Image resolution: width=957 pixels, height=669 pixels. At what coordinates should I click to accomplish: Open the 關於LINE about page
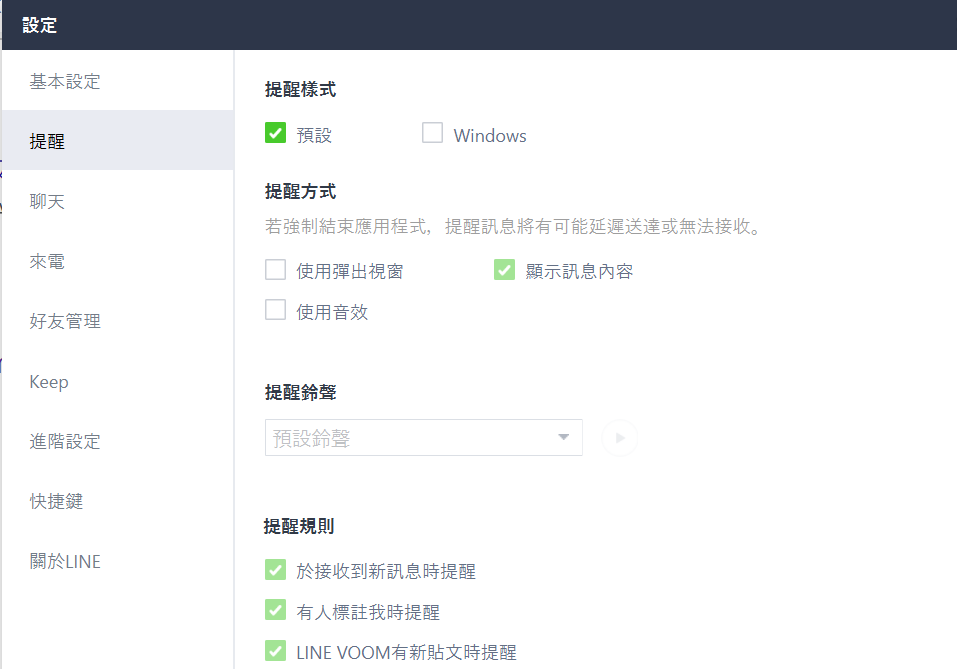coord(118,561)
